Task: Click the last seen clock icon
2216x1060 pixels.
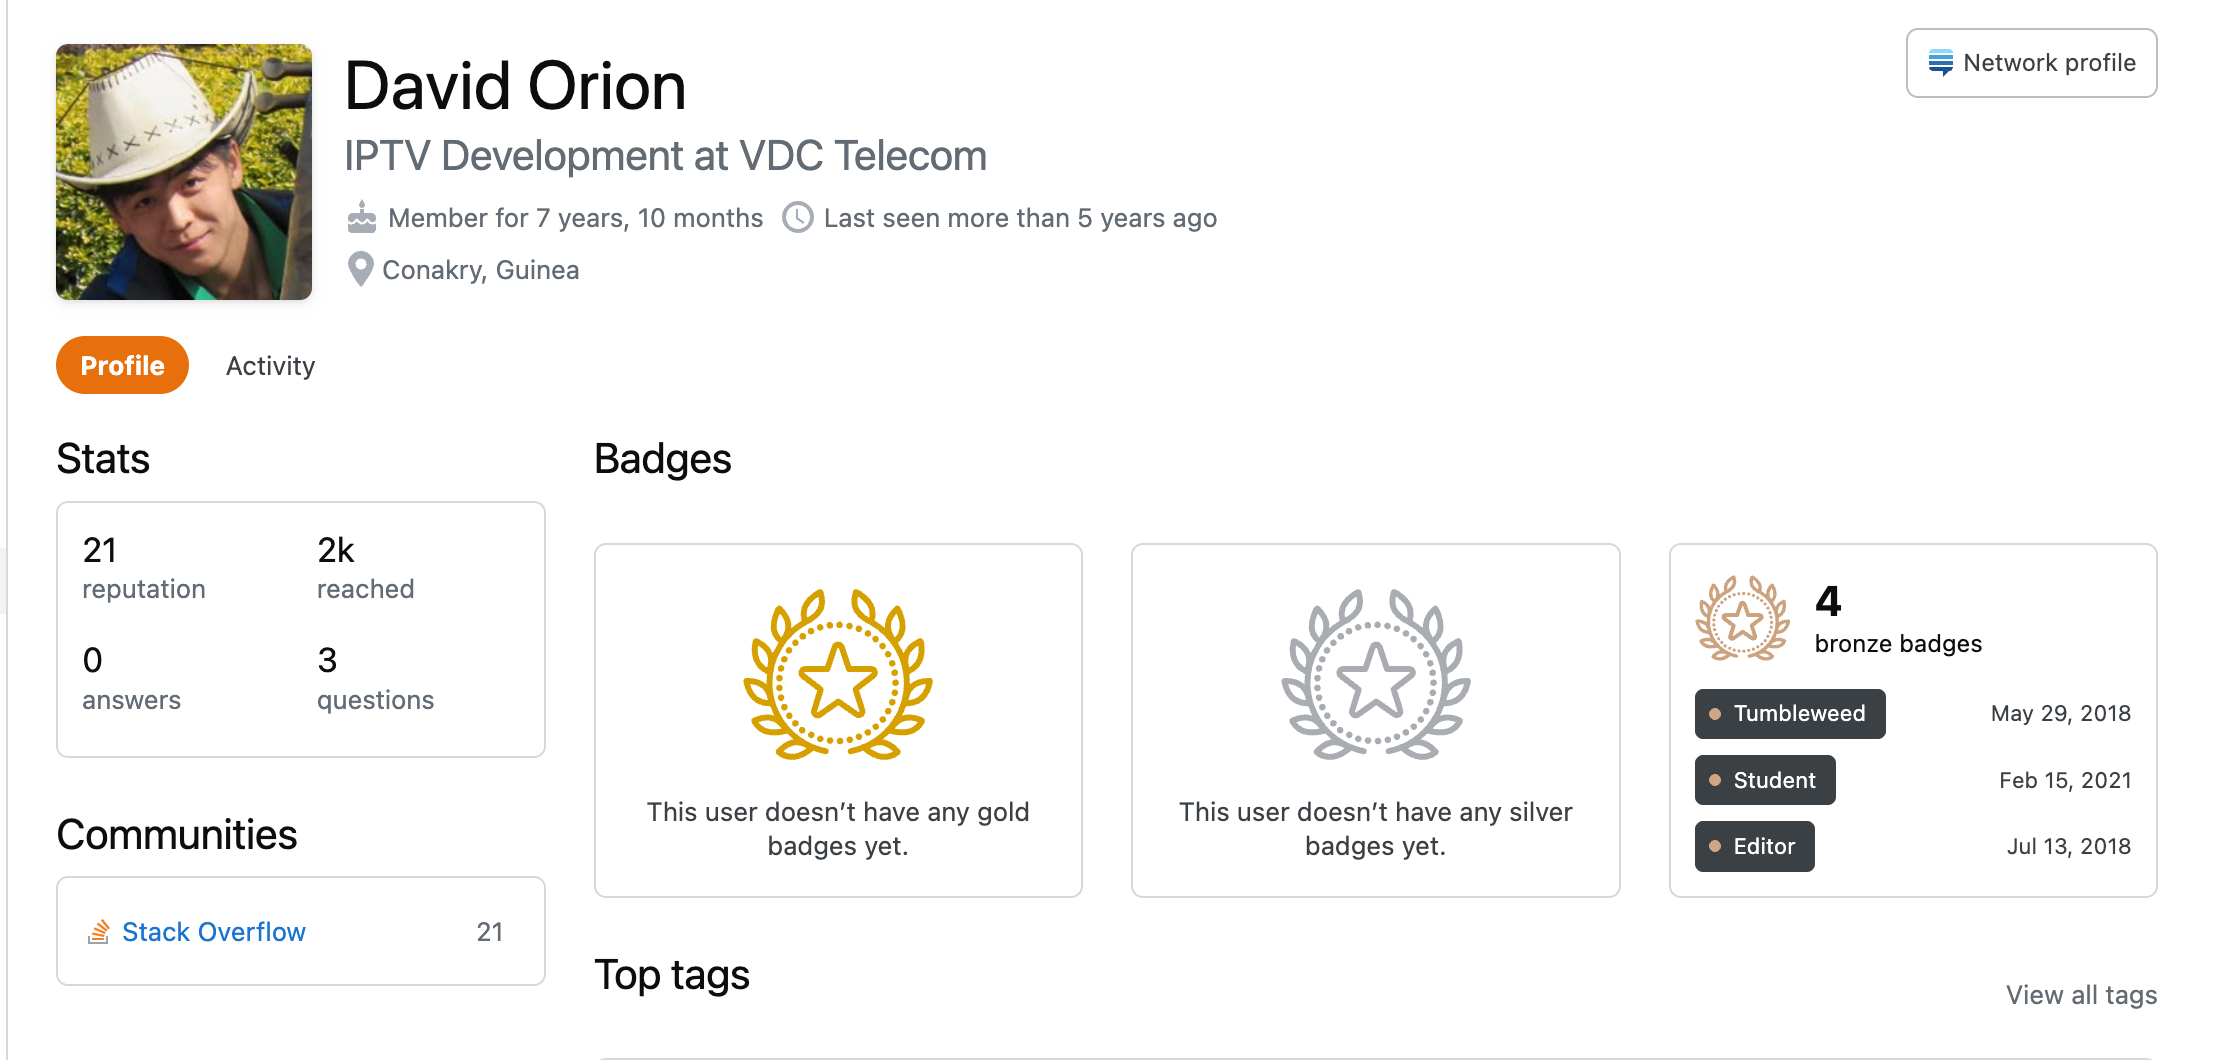Action: coord(797,217)
